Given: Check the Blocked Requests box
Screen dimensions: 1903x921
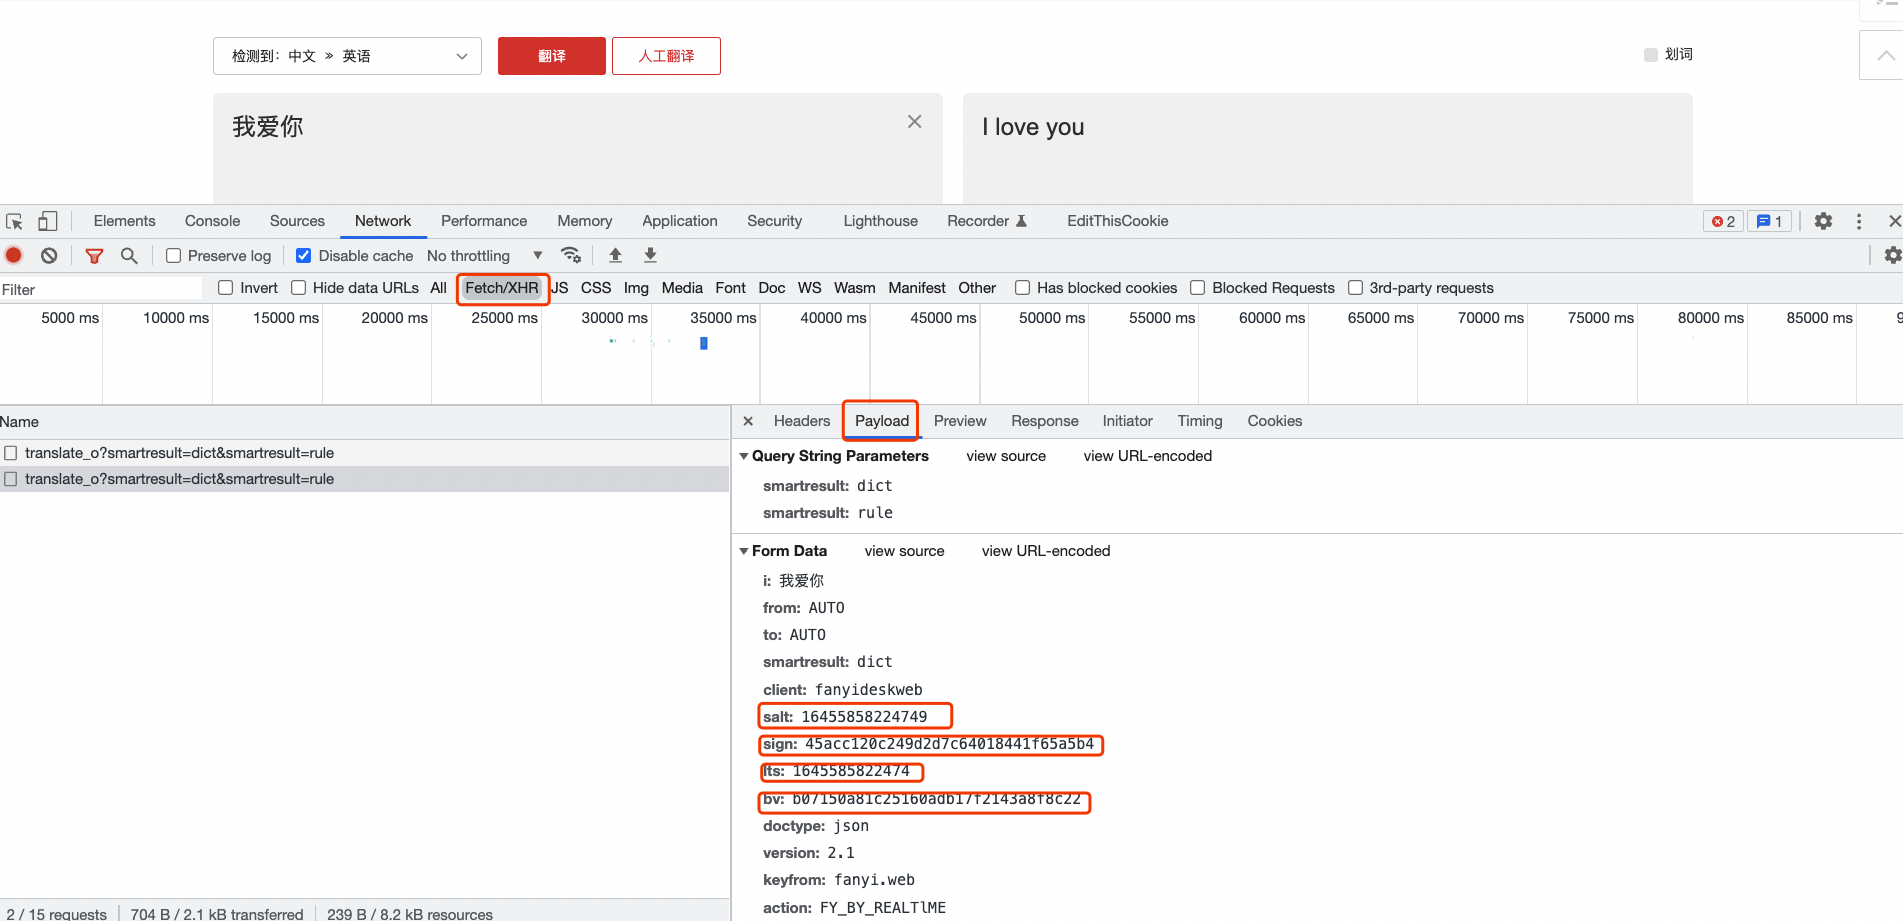Looking at the screenshot, I should coord(1197,288).
